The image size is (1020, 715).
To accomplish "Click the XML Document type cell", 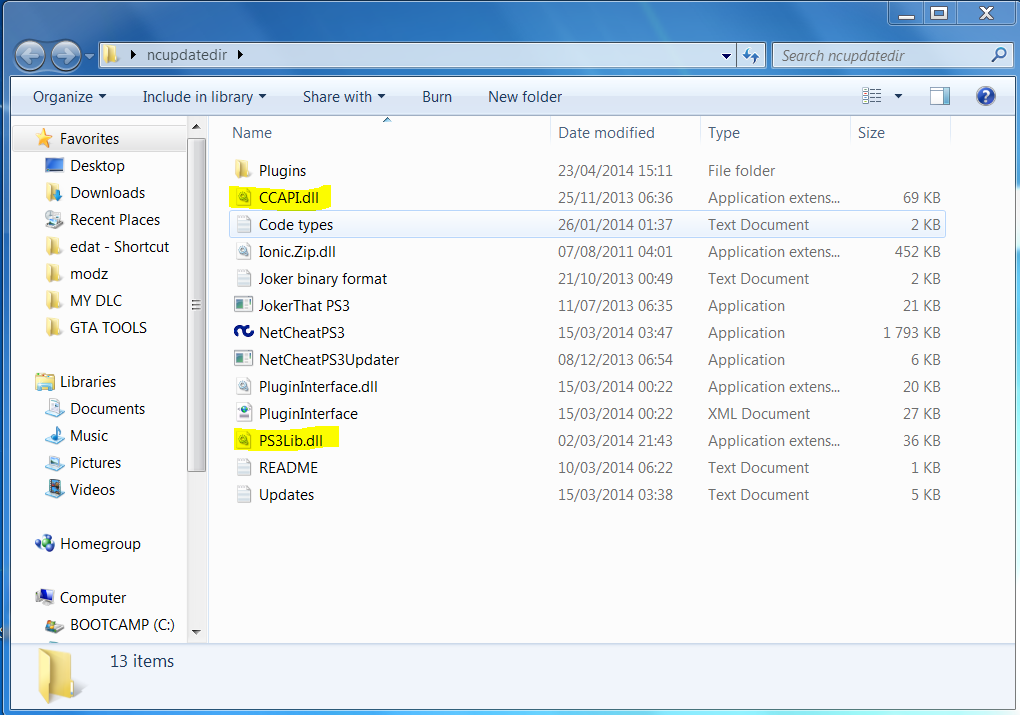I will (758, 414).
